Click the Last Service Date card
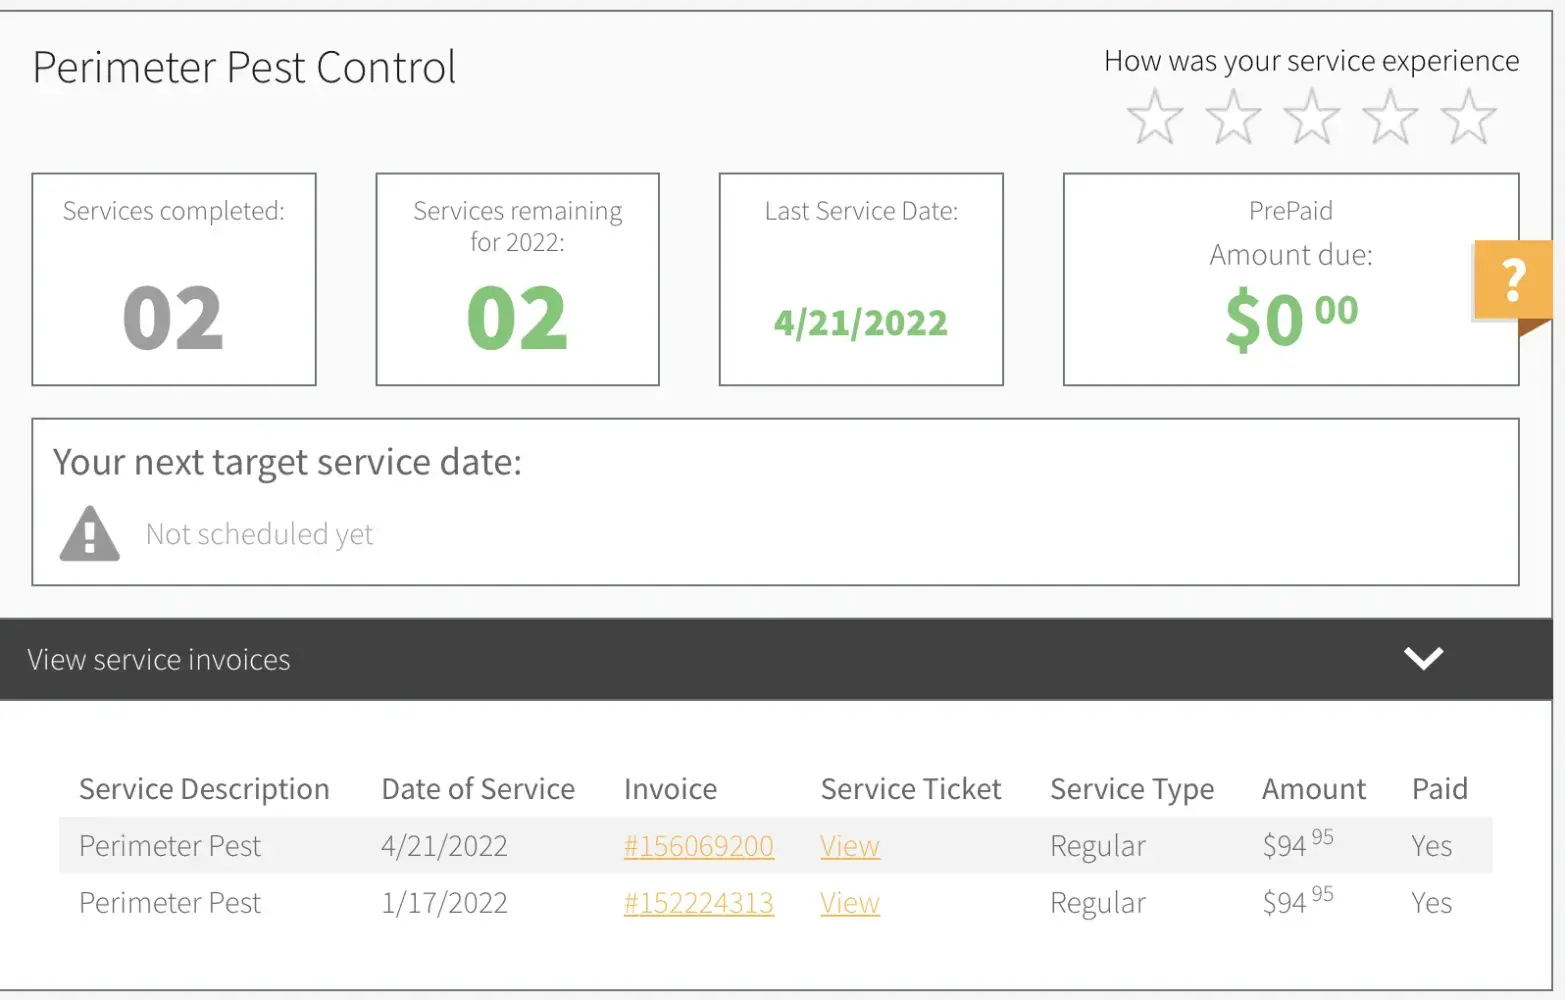Screen dimensions: 1565x1000 pos(861,279)
